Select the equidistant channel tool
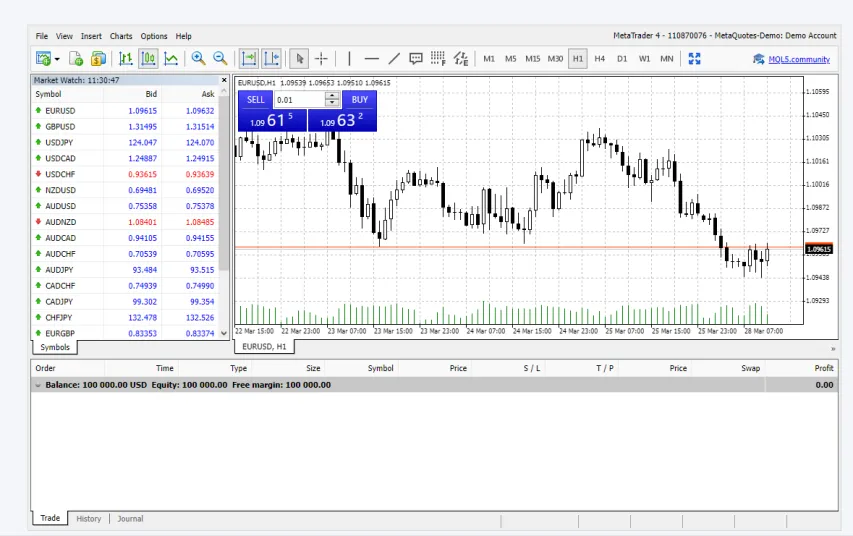The height and width of the screenshot is (536, 853). pyautogui.click(x=461, y=59)
